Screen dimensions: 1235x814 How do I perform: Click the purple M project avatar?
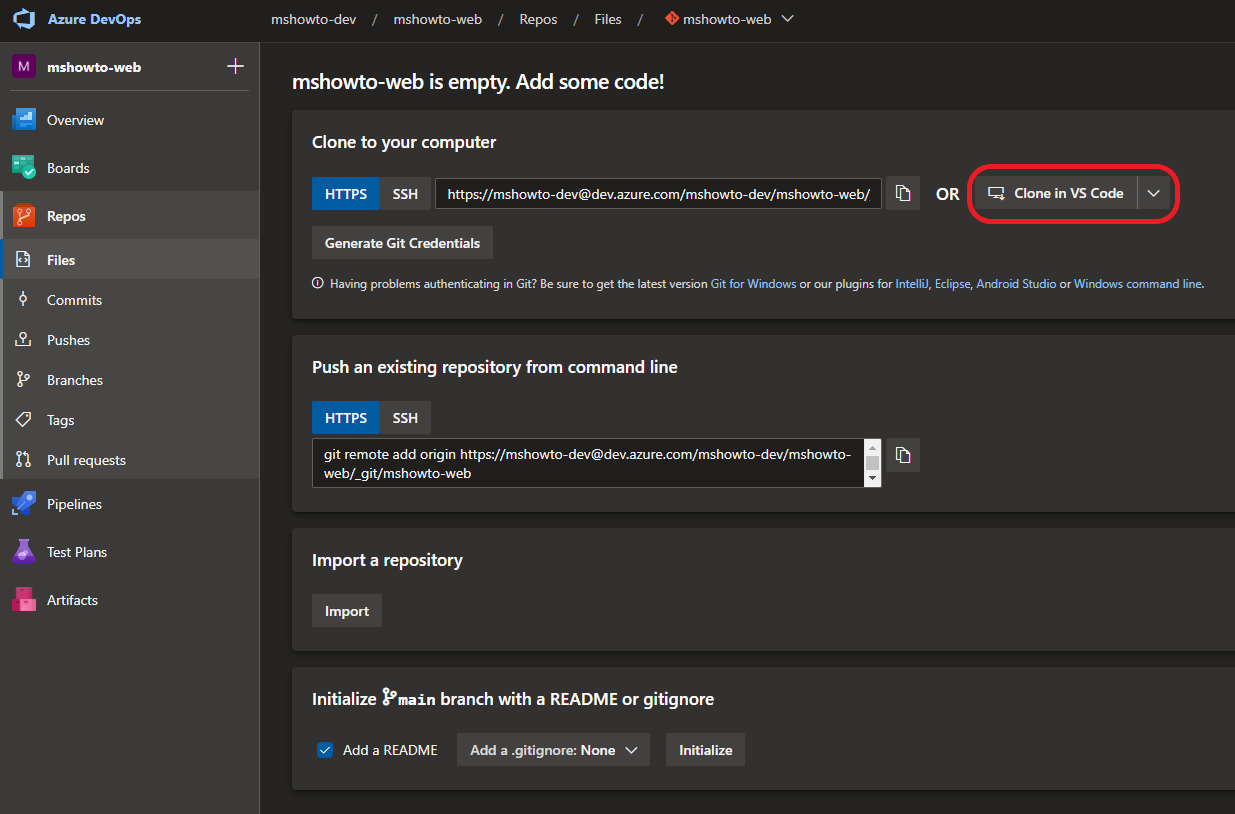(x=24, y=67)
